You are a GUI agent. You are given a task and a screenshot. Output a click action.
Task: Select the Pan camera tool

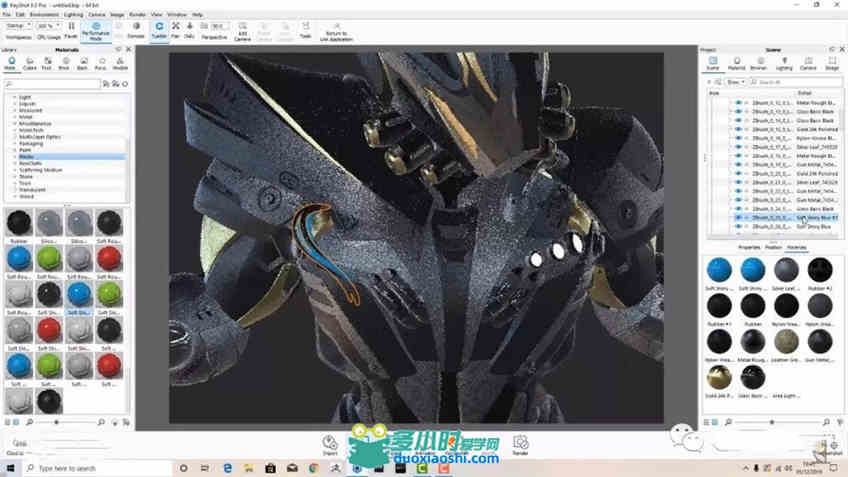(175, 30)
